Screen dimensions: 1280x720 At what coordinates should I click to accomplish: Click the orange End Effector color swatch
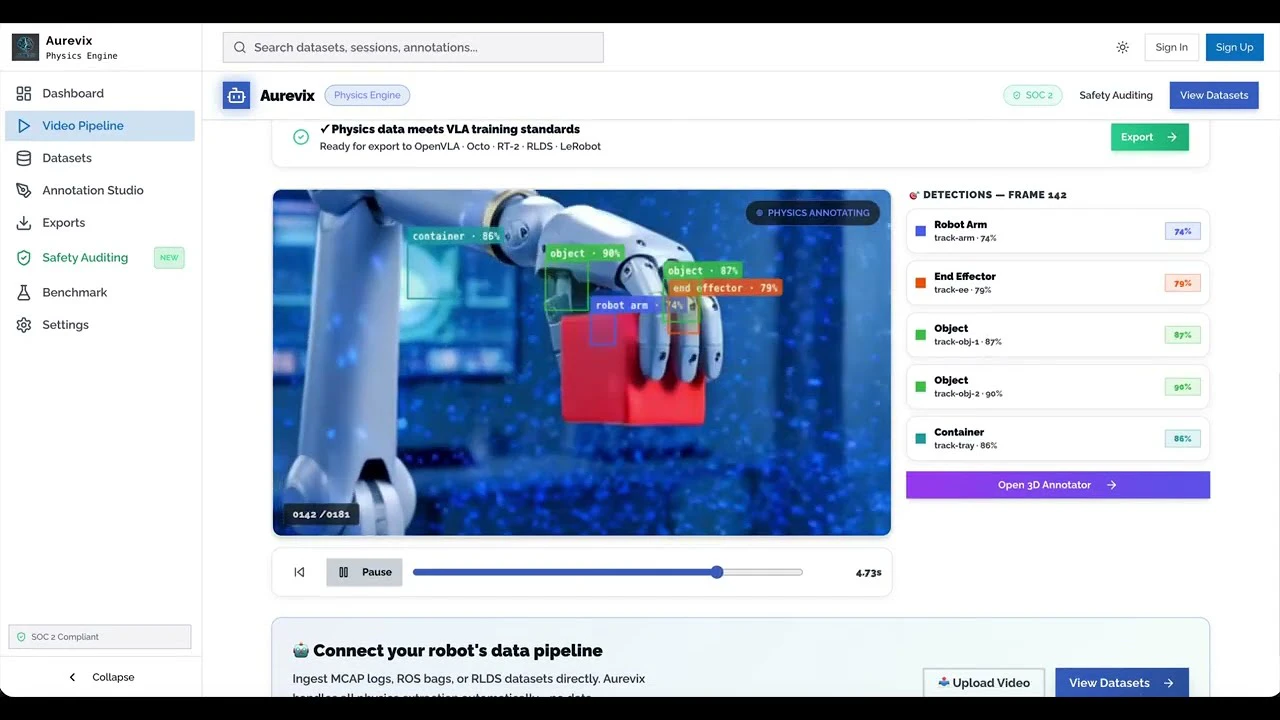point(921,283)
